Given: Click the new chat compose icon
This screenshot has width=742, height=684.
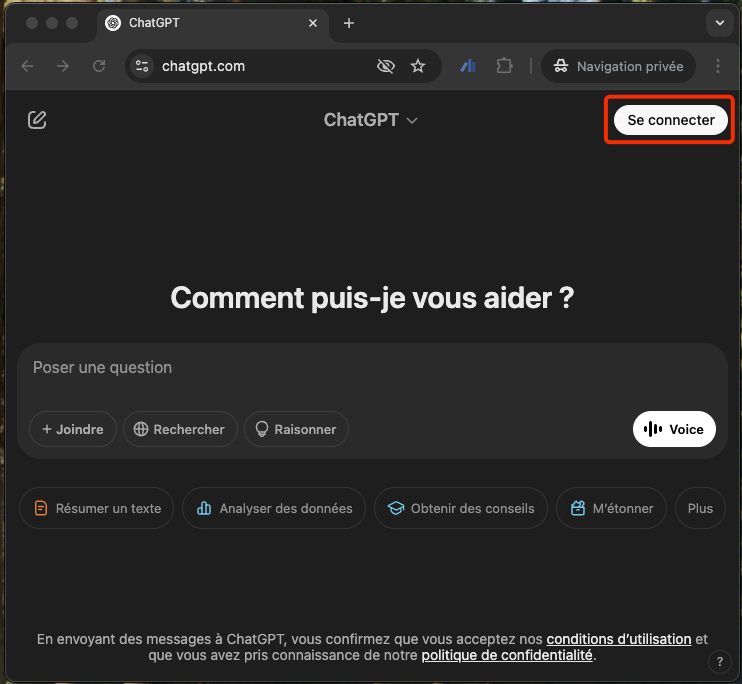Looking at the screenshot, I should coord(37,120).
